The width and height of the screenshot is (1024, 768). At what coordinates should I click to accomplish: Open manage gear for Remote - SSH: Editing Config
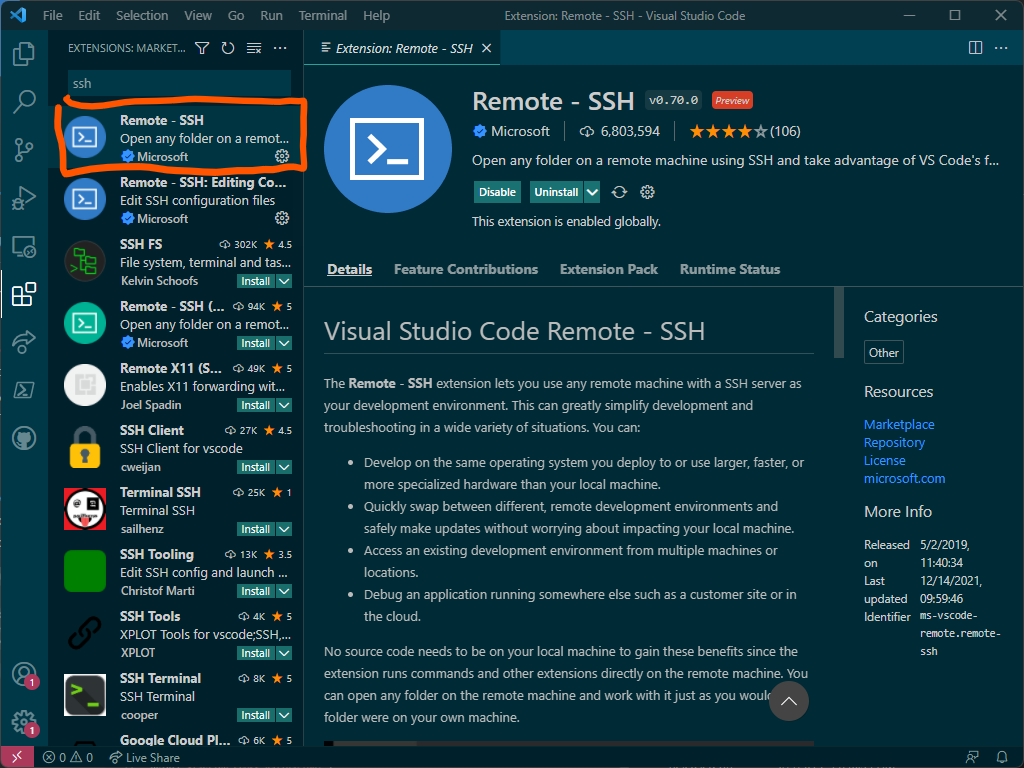(282, 218)
